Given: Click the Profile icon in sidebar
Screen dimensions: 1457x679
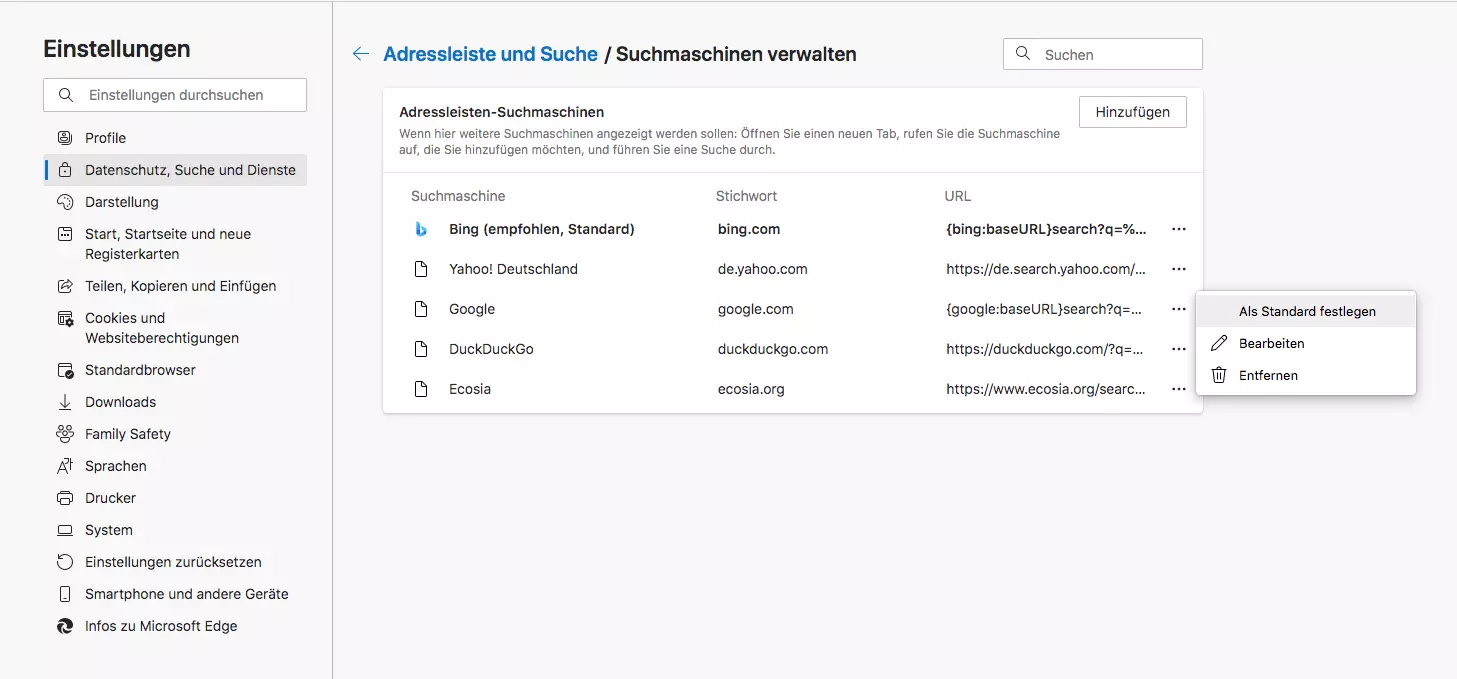Looking at the screenshot, I should pyautogui.click(x=65, y=138).
